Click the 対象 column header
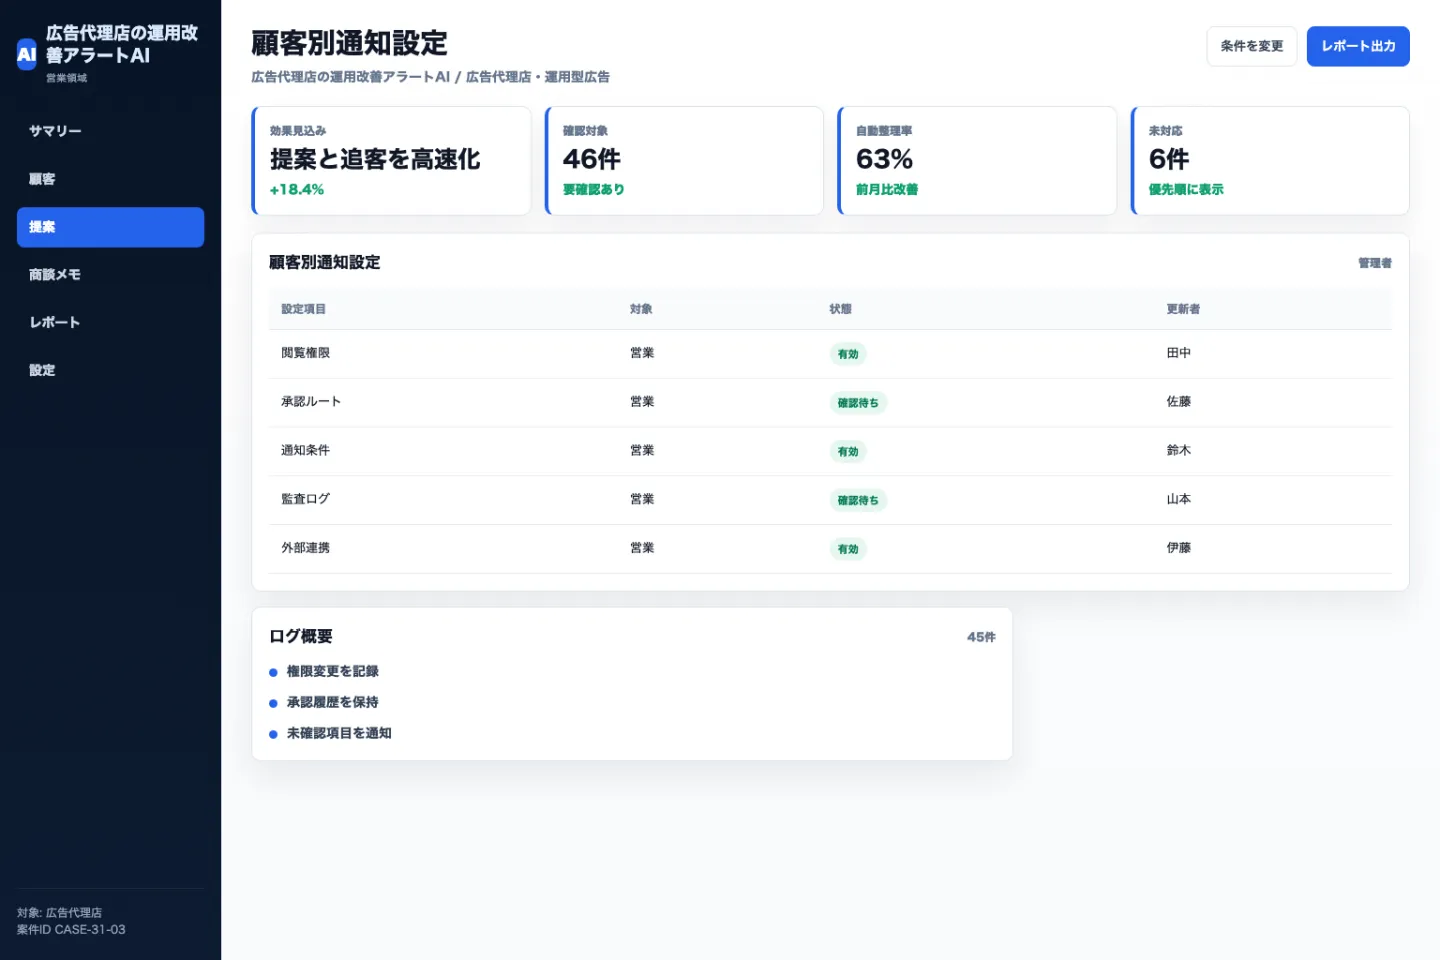The width and height of the screenshot is (1440, 960). point(641,309)
